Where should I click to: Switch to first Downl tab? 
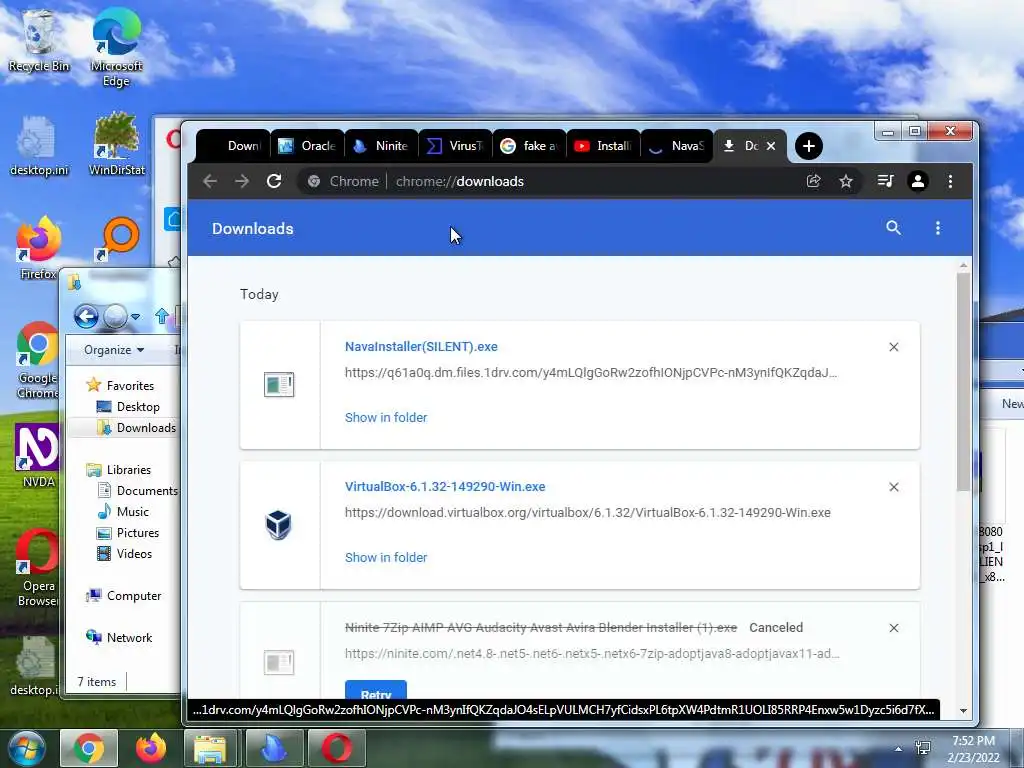coord(232,146)
